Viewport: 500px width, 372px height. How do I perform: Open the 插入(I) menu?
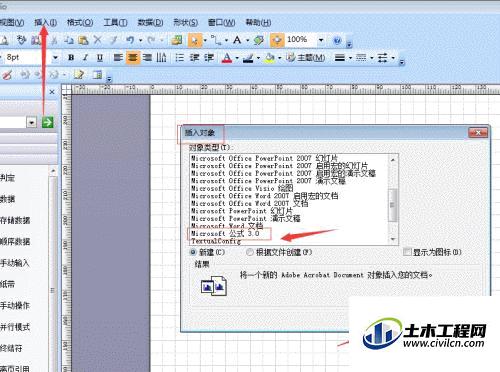46,23
